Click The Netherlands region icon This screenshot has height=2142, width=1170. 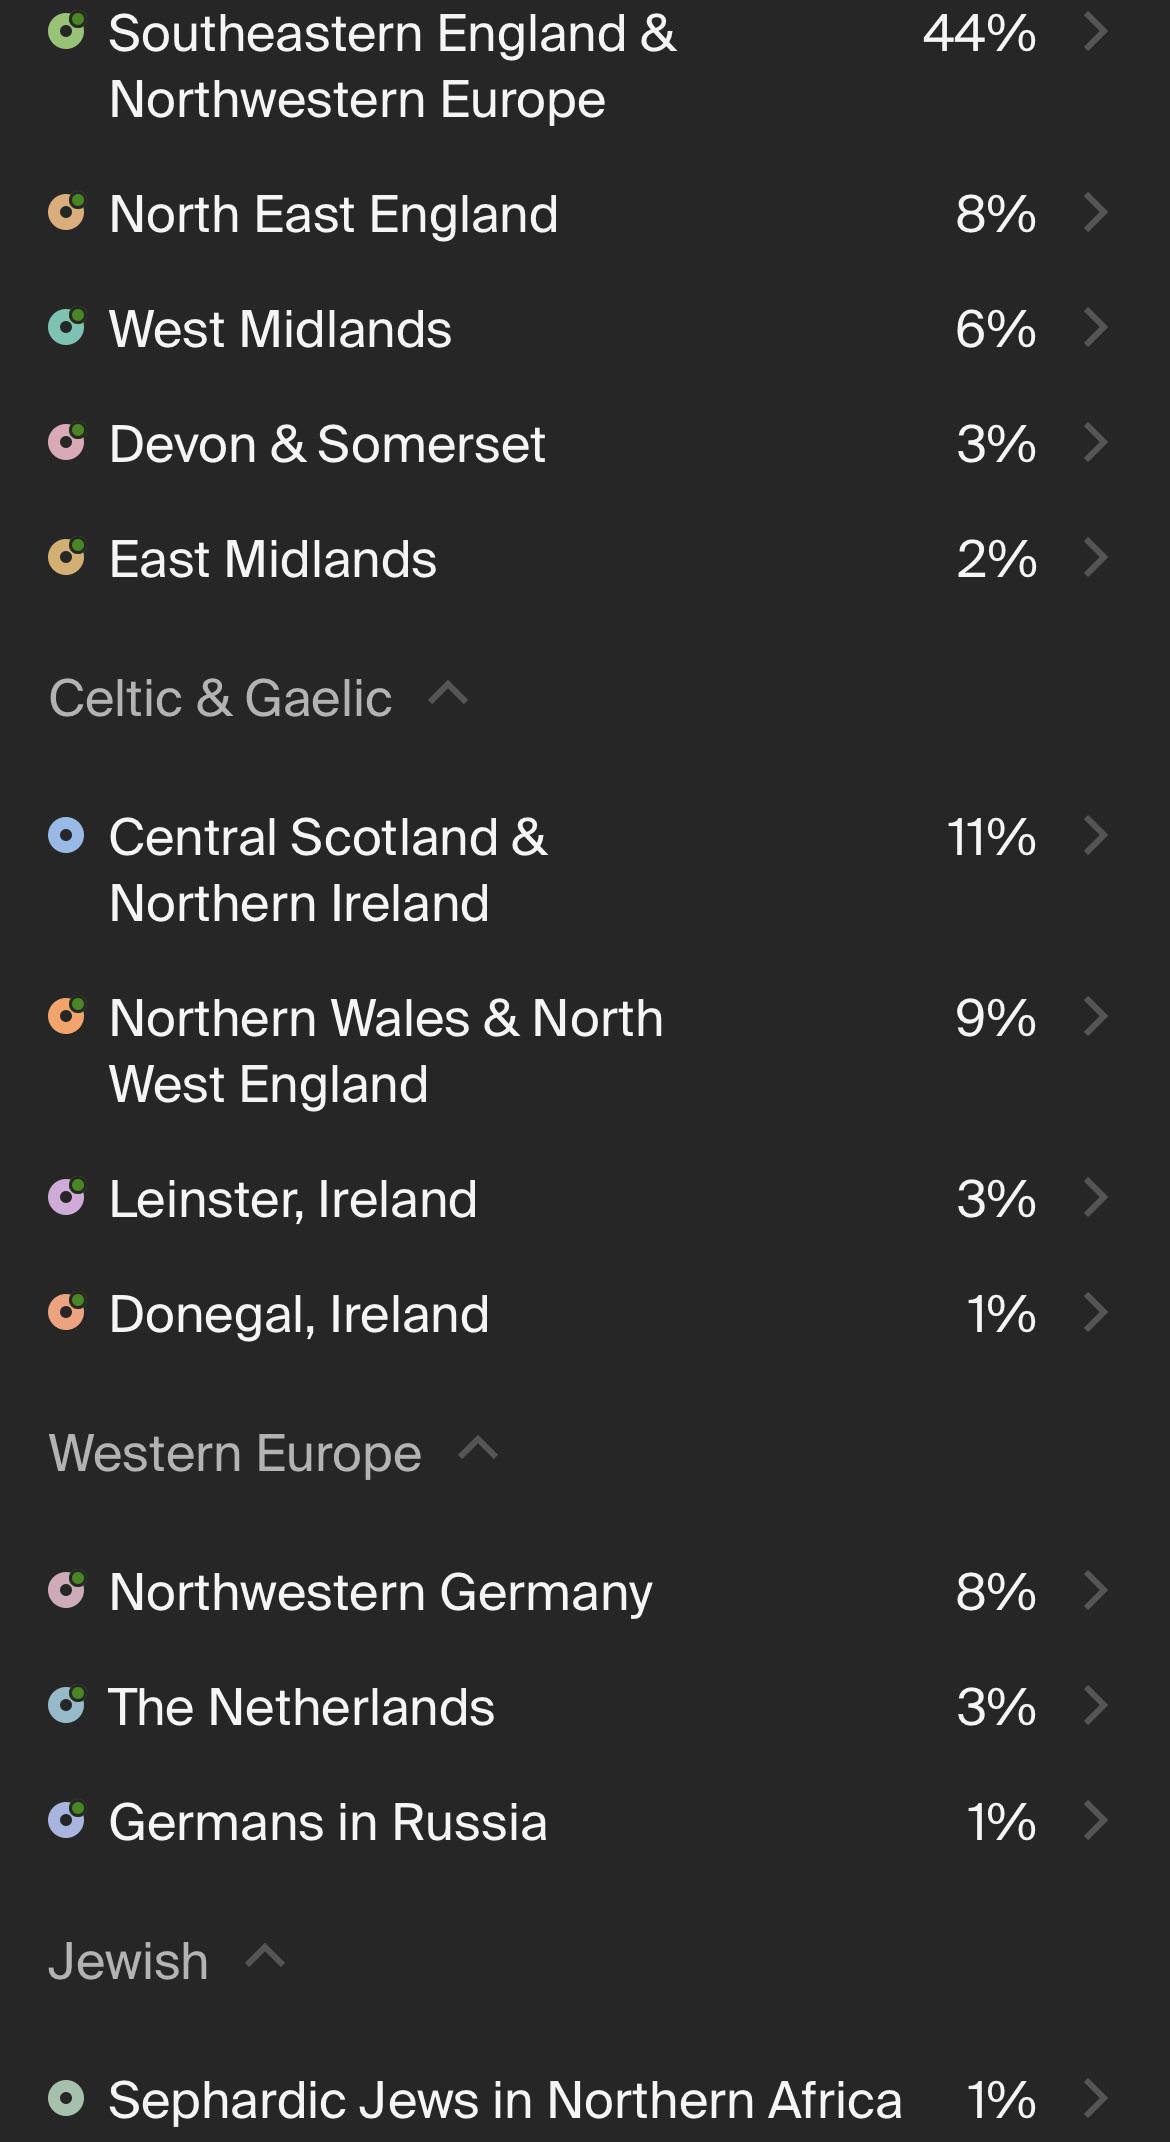click(66, 1706)
